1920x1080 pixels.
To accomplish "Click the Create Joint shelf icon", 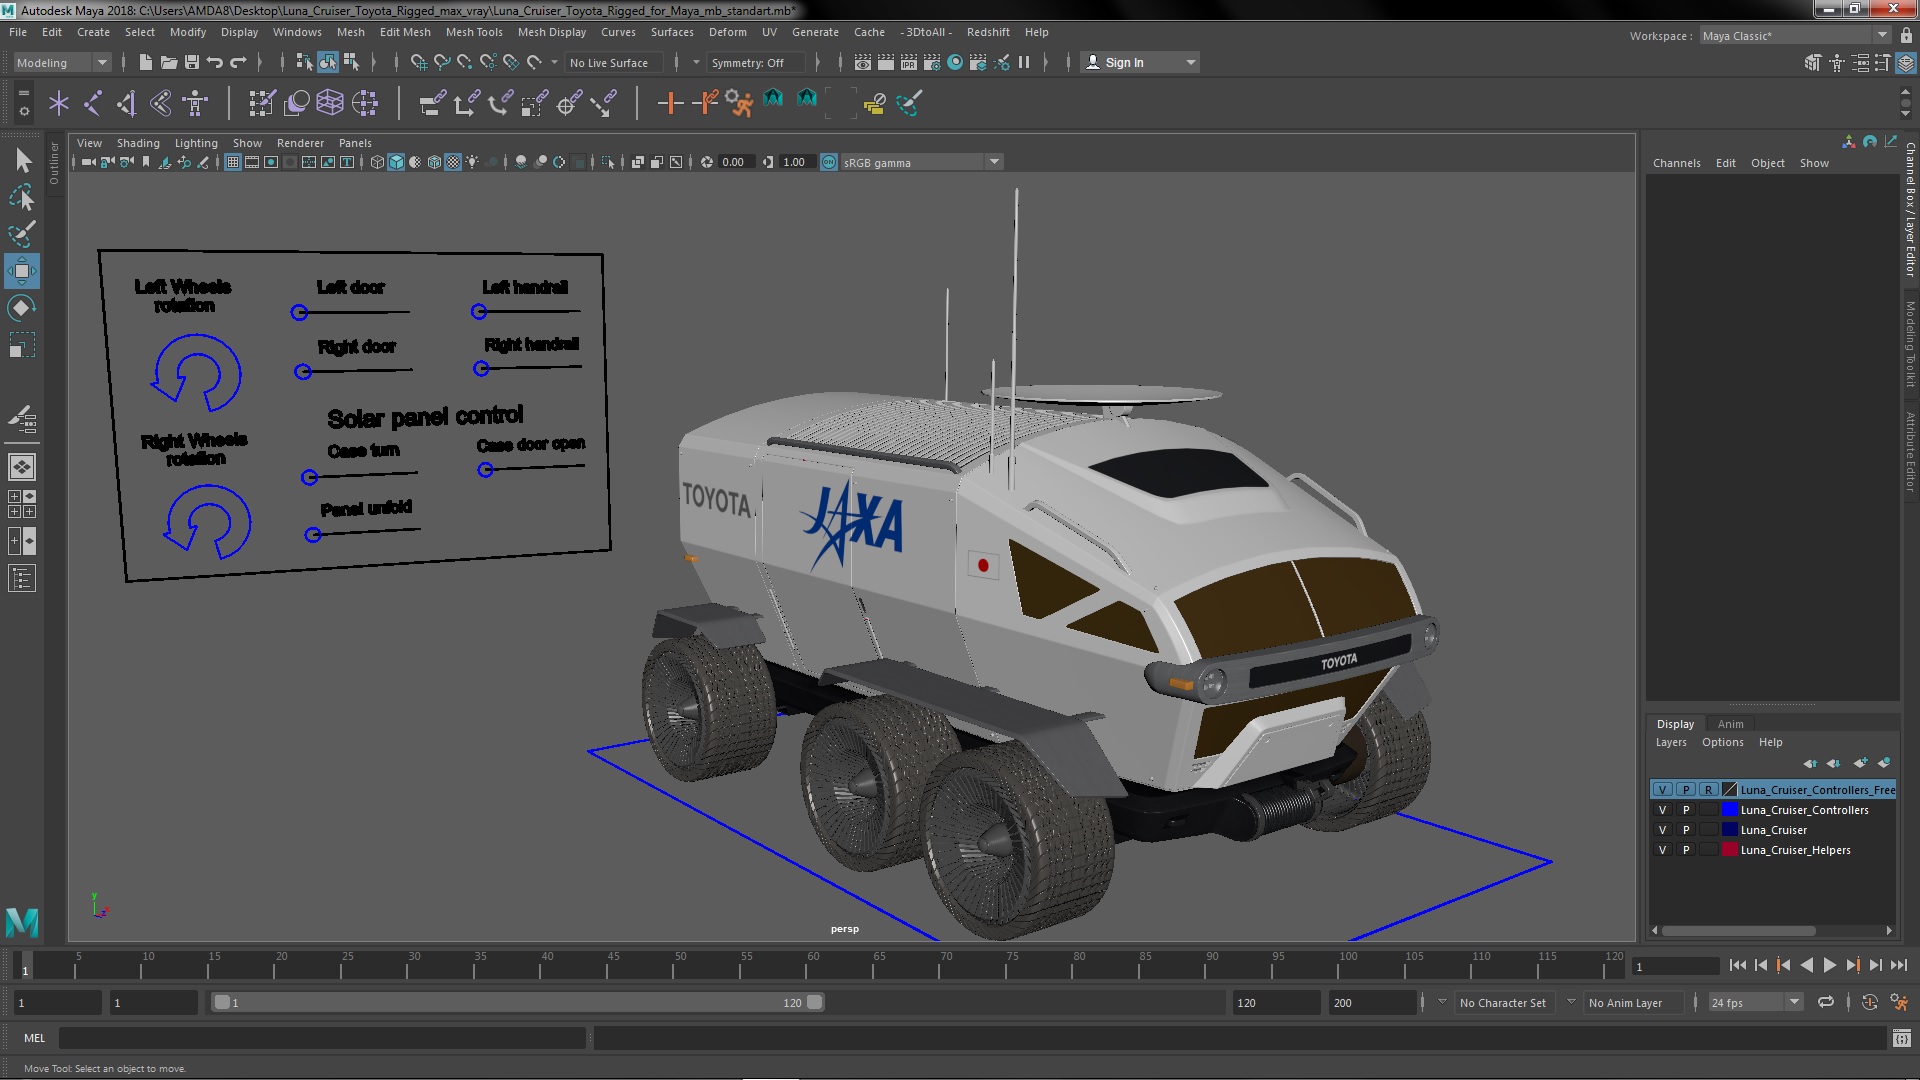I will pyautogui.click(x=93, y=103).
